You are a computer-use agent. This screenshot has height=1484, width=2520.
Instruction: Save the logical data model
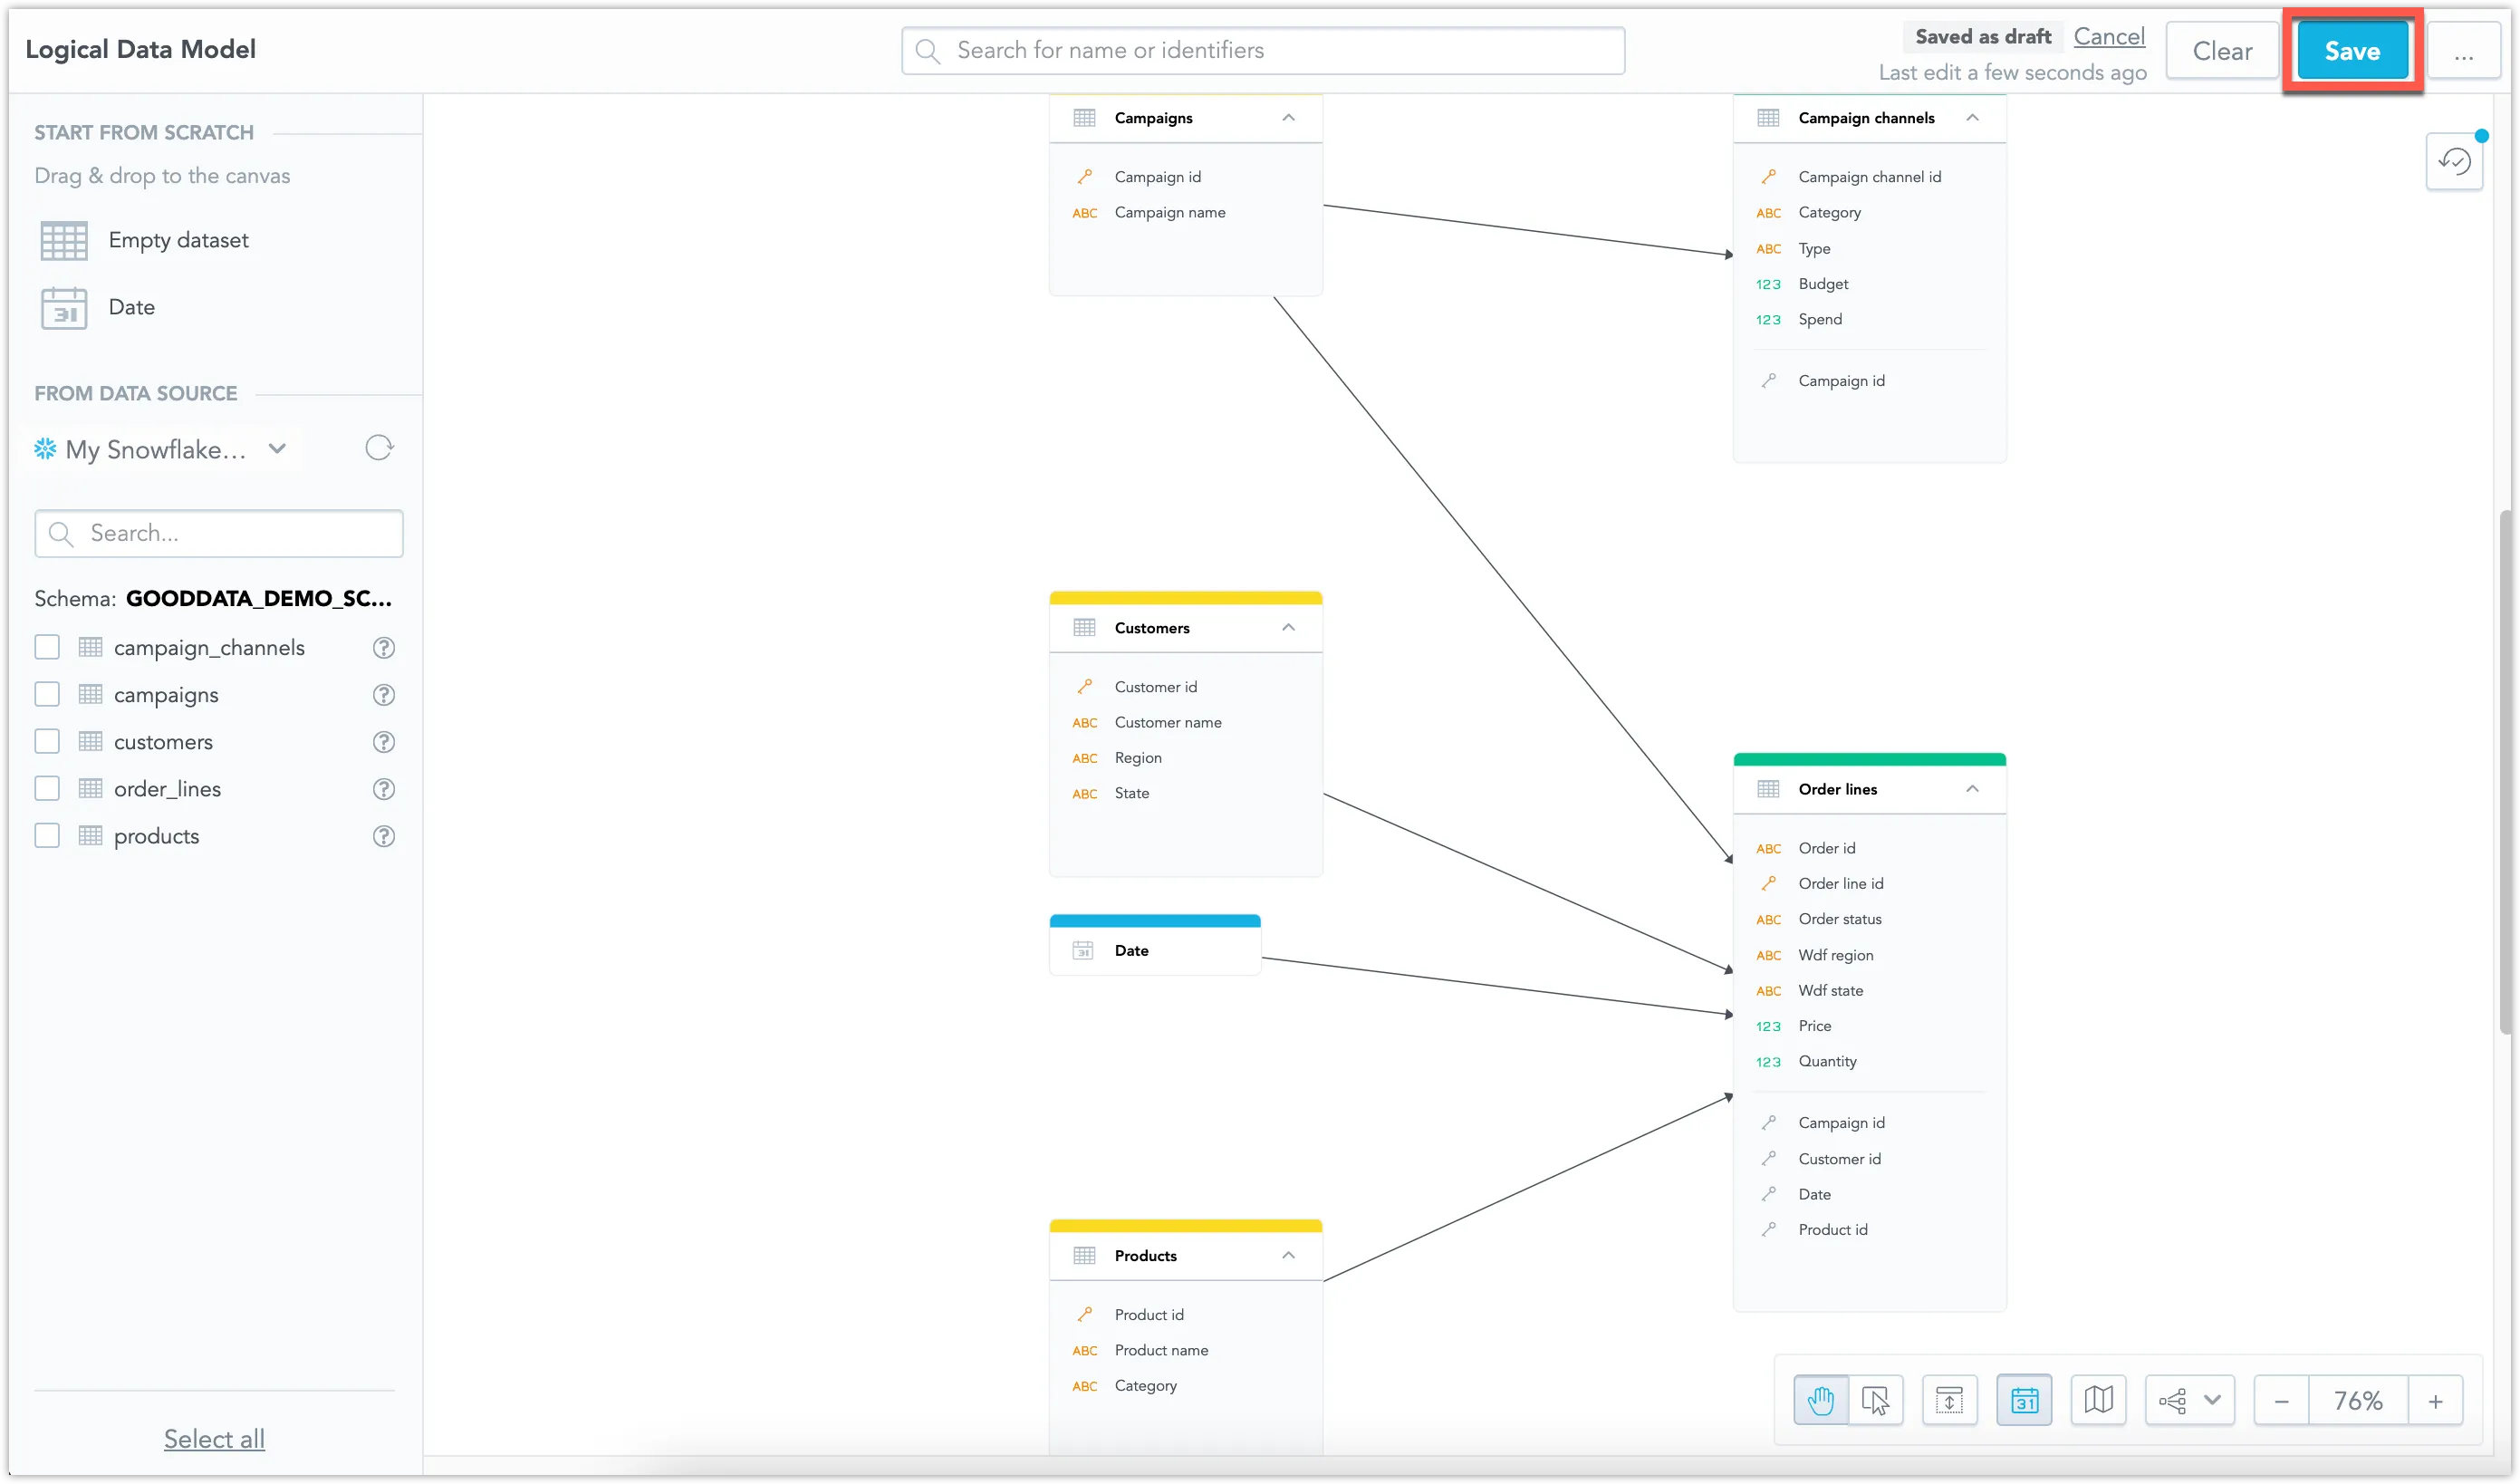tap(2352, 51)
